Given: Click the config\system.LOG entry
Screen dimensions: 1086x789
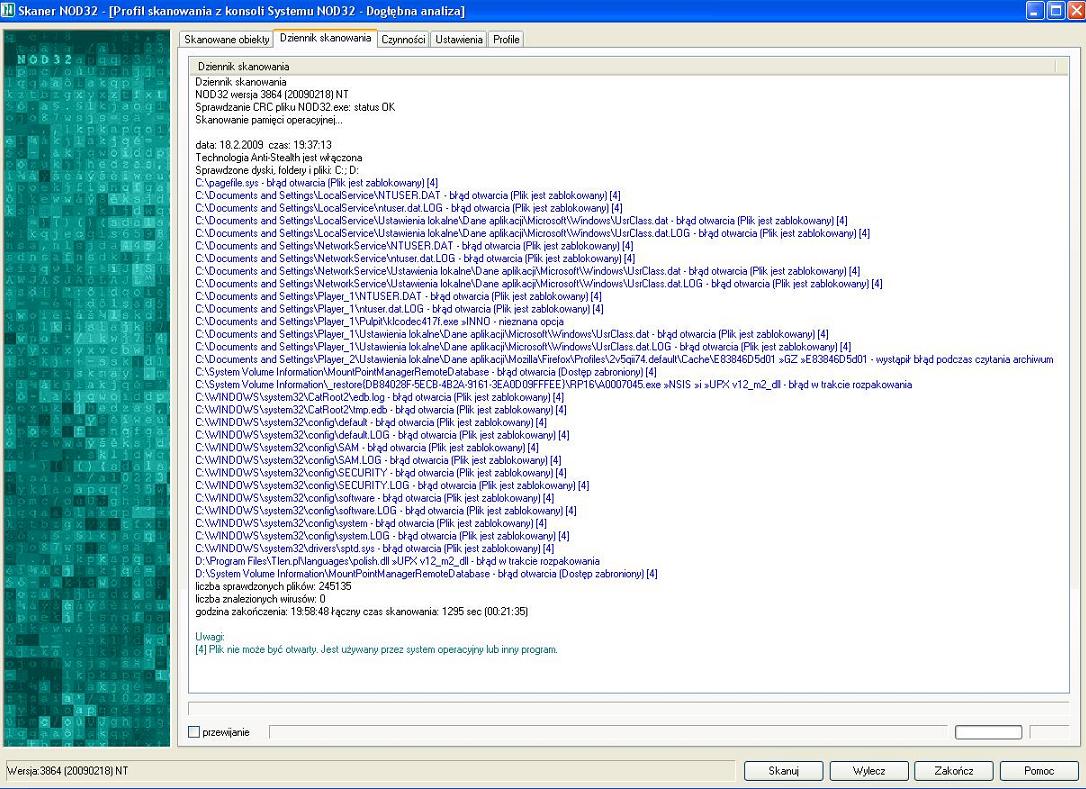Looking at the screenshot, I should 382,535.
